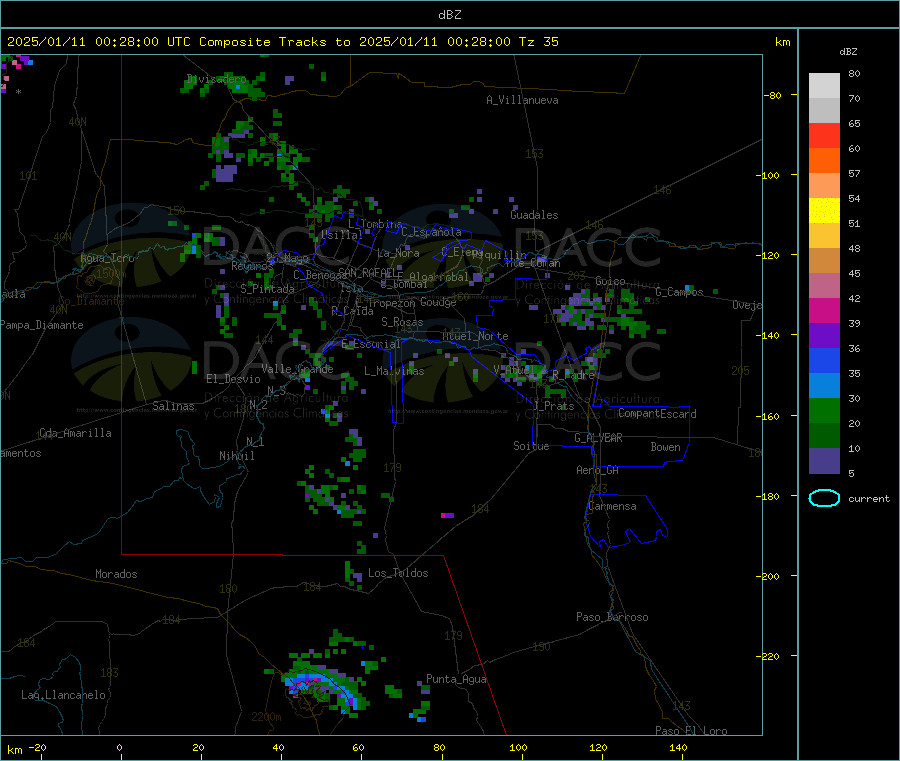Click the Paso_Barroso label

[612, 617]
